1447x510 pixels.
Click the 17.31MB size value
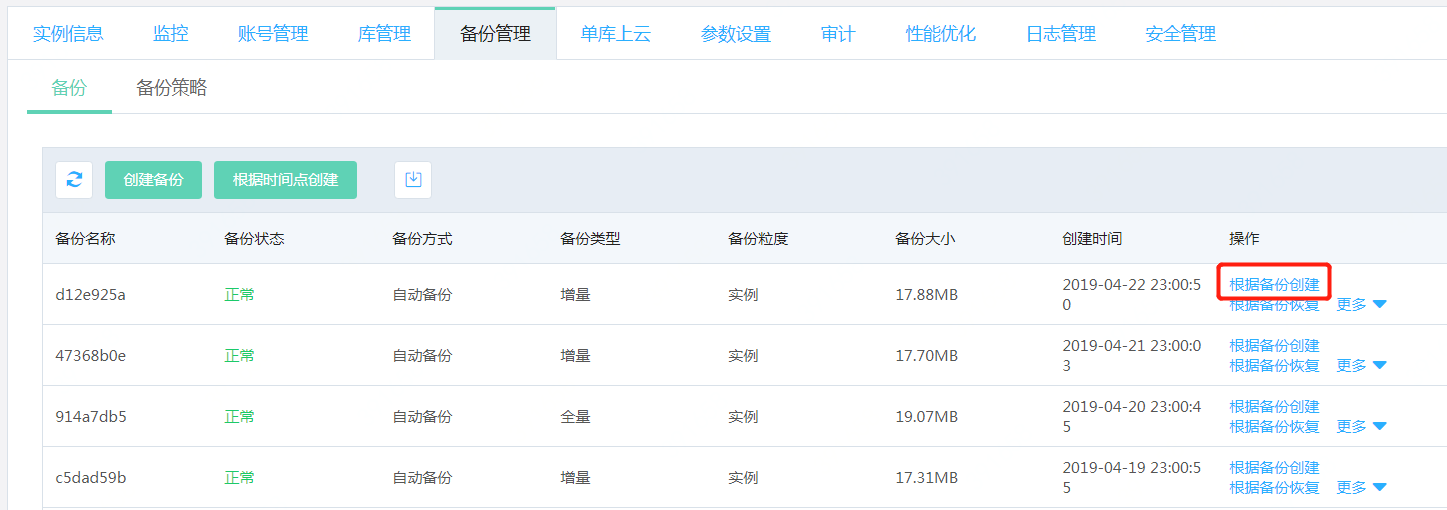(926, 478)
